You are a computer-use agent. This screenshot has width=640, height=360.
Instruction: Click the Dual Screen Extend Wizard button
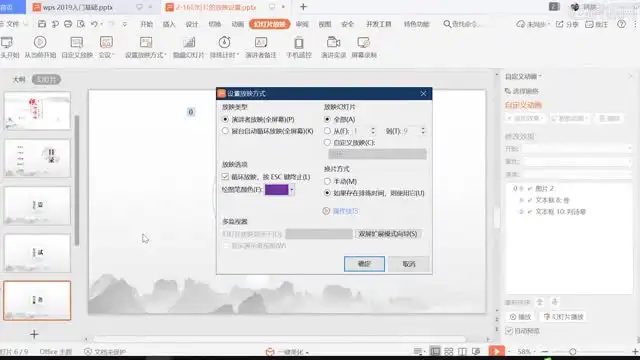(388, 234)
